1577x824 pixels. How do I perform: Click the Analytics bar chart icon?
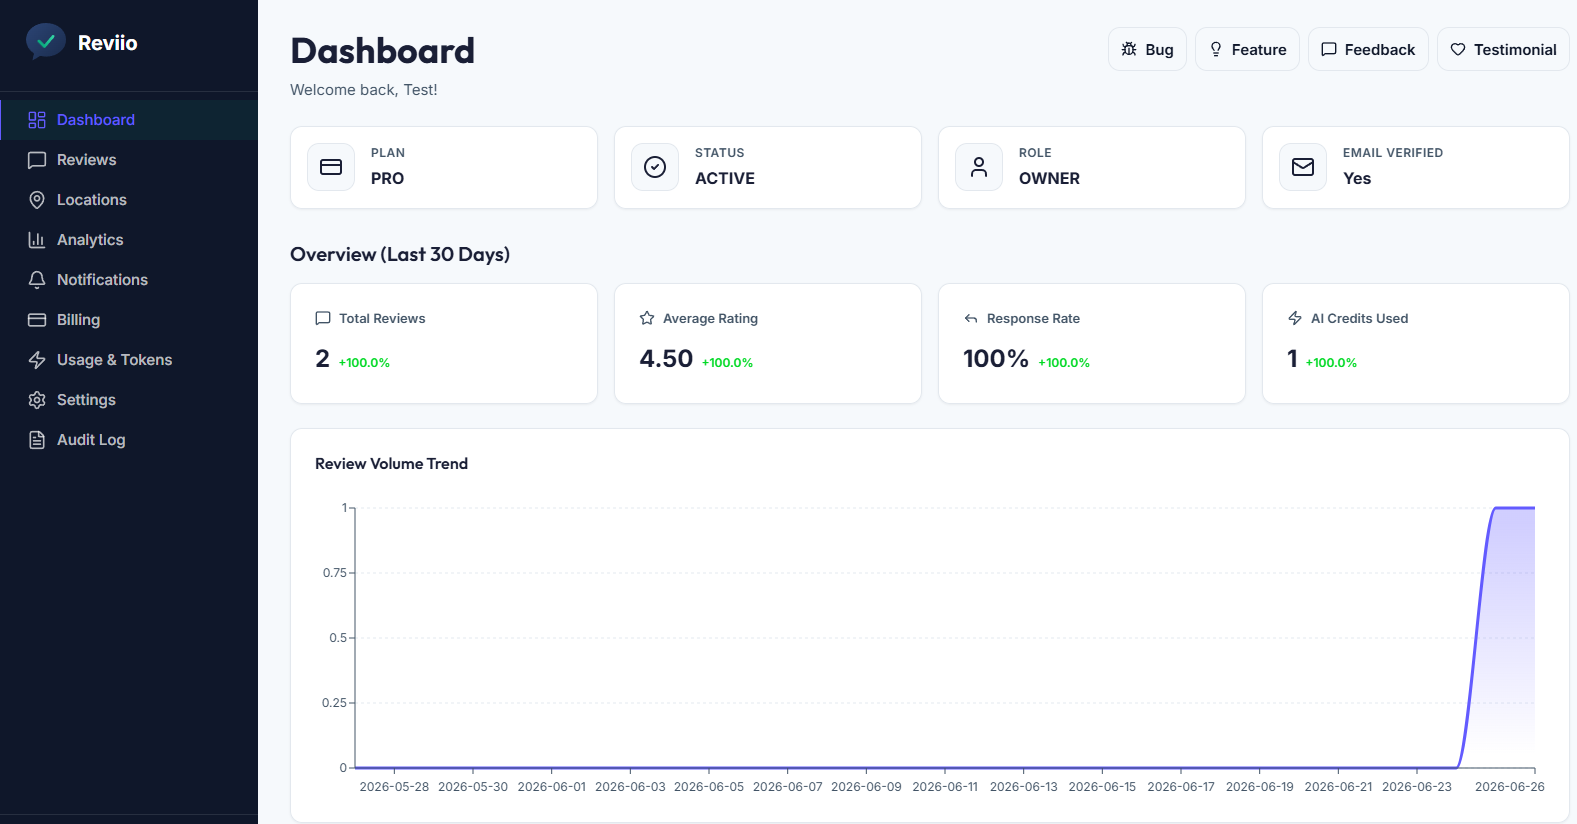tap(37, 240)
